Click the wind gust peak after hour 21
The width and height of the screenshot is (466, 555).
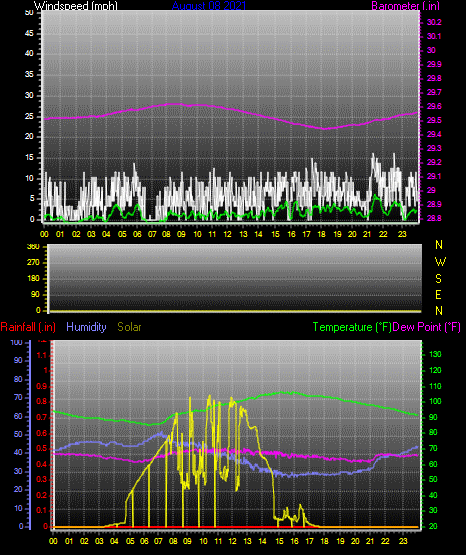[x=373, y=154]
